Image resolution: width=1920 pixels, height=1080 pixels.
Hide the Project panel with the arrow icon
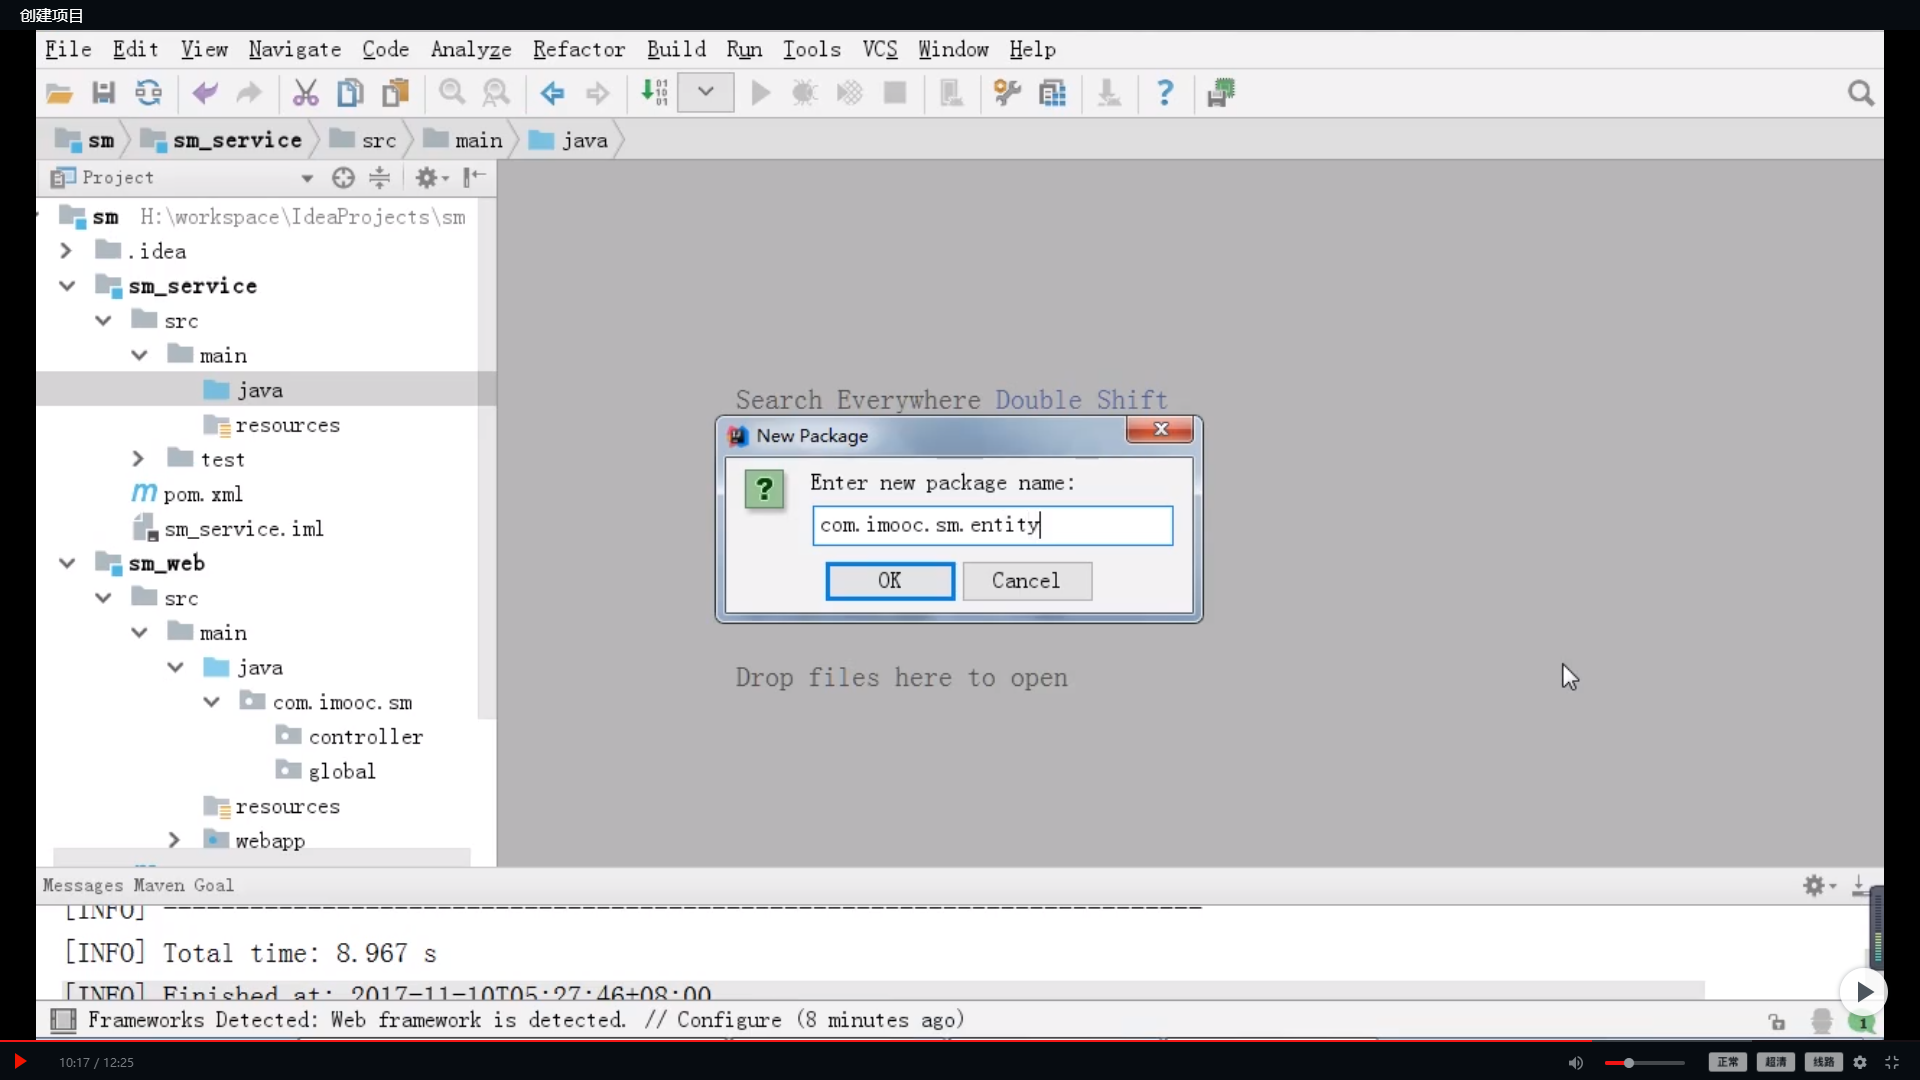click(x=475, y=178)
